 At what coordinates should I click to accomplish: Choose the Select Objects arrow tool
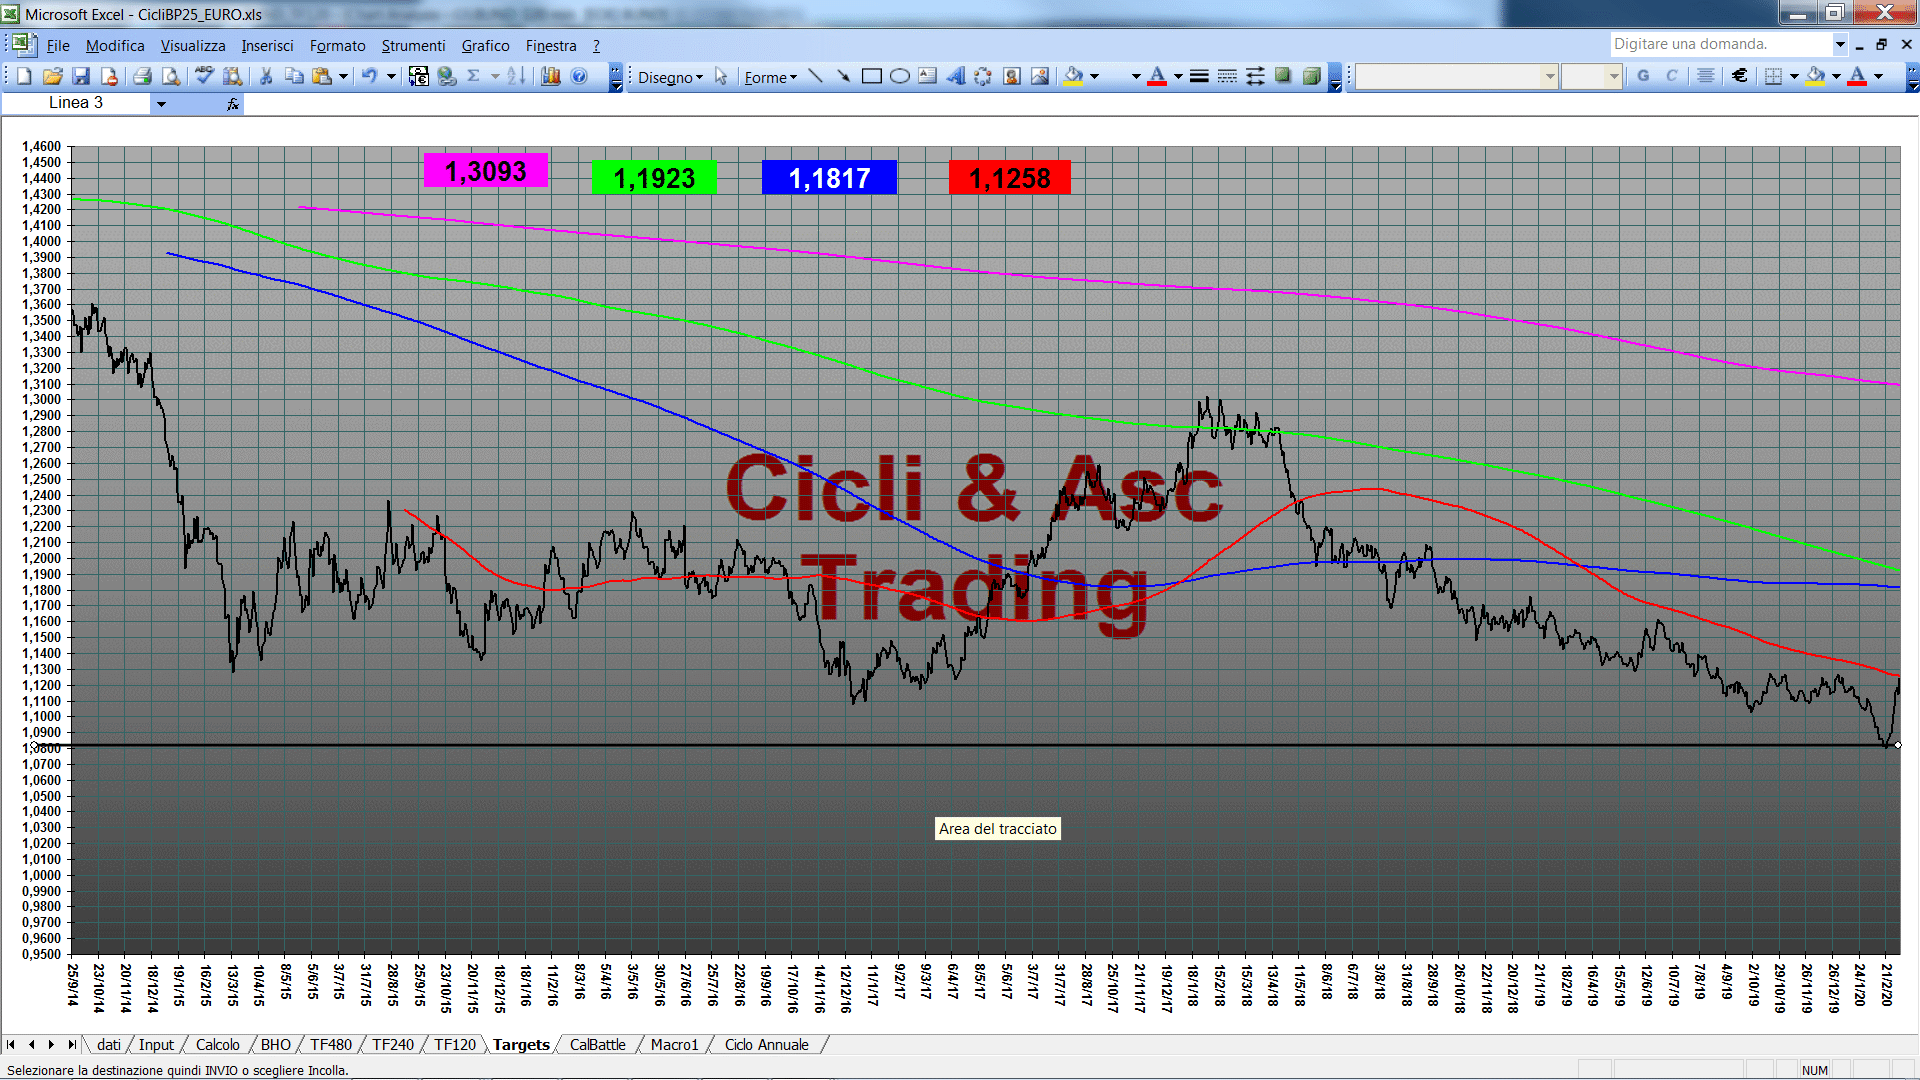pos(721,77)
